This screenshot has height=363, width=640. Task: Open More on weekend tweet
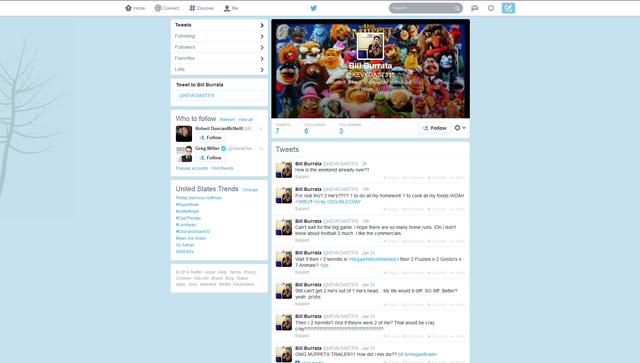click(x=458, y=178)
